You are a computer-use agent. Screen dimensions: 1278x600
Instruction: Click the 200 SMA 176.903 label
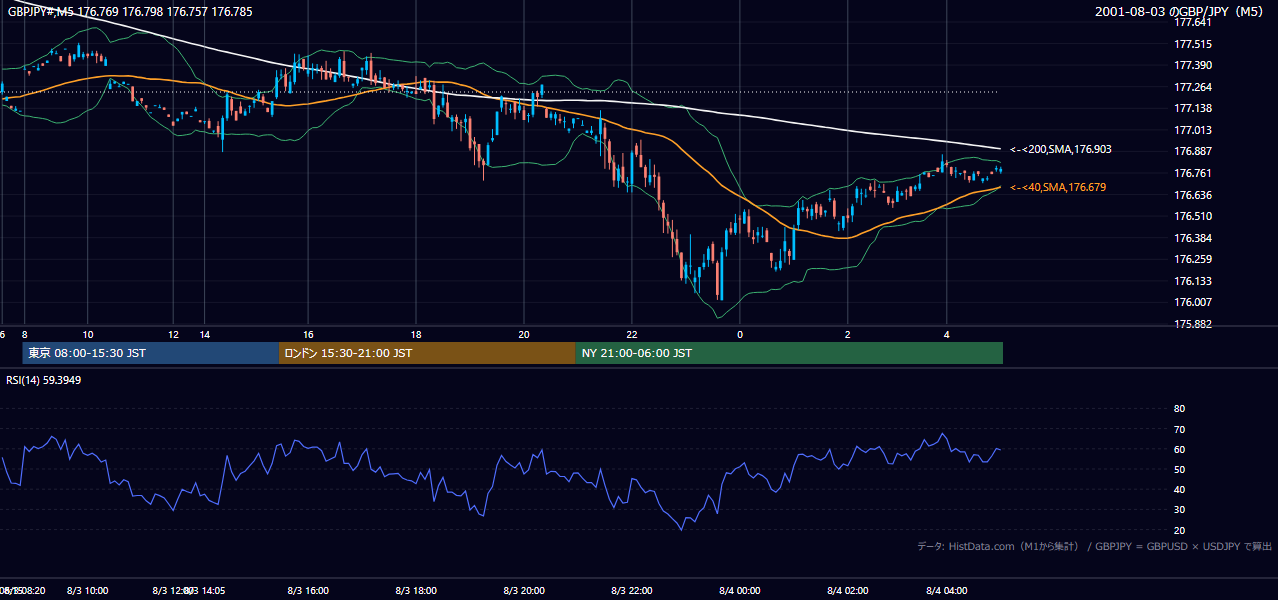1060,149
